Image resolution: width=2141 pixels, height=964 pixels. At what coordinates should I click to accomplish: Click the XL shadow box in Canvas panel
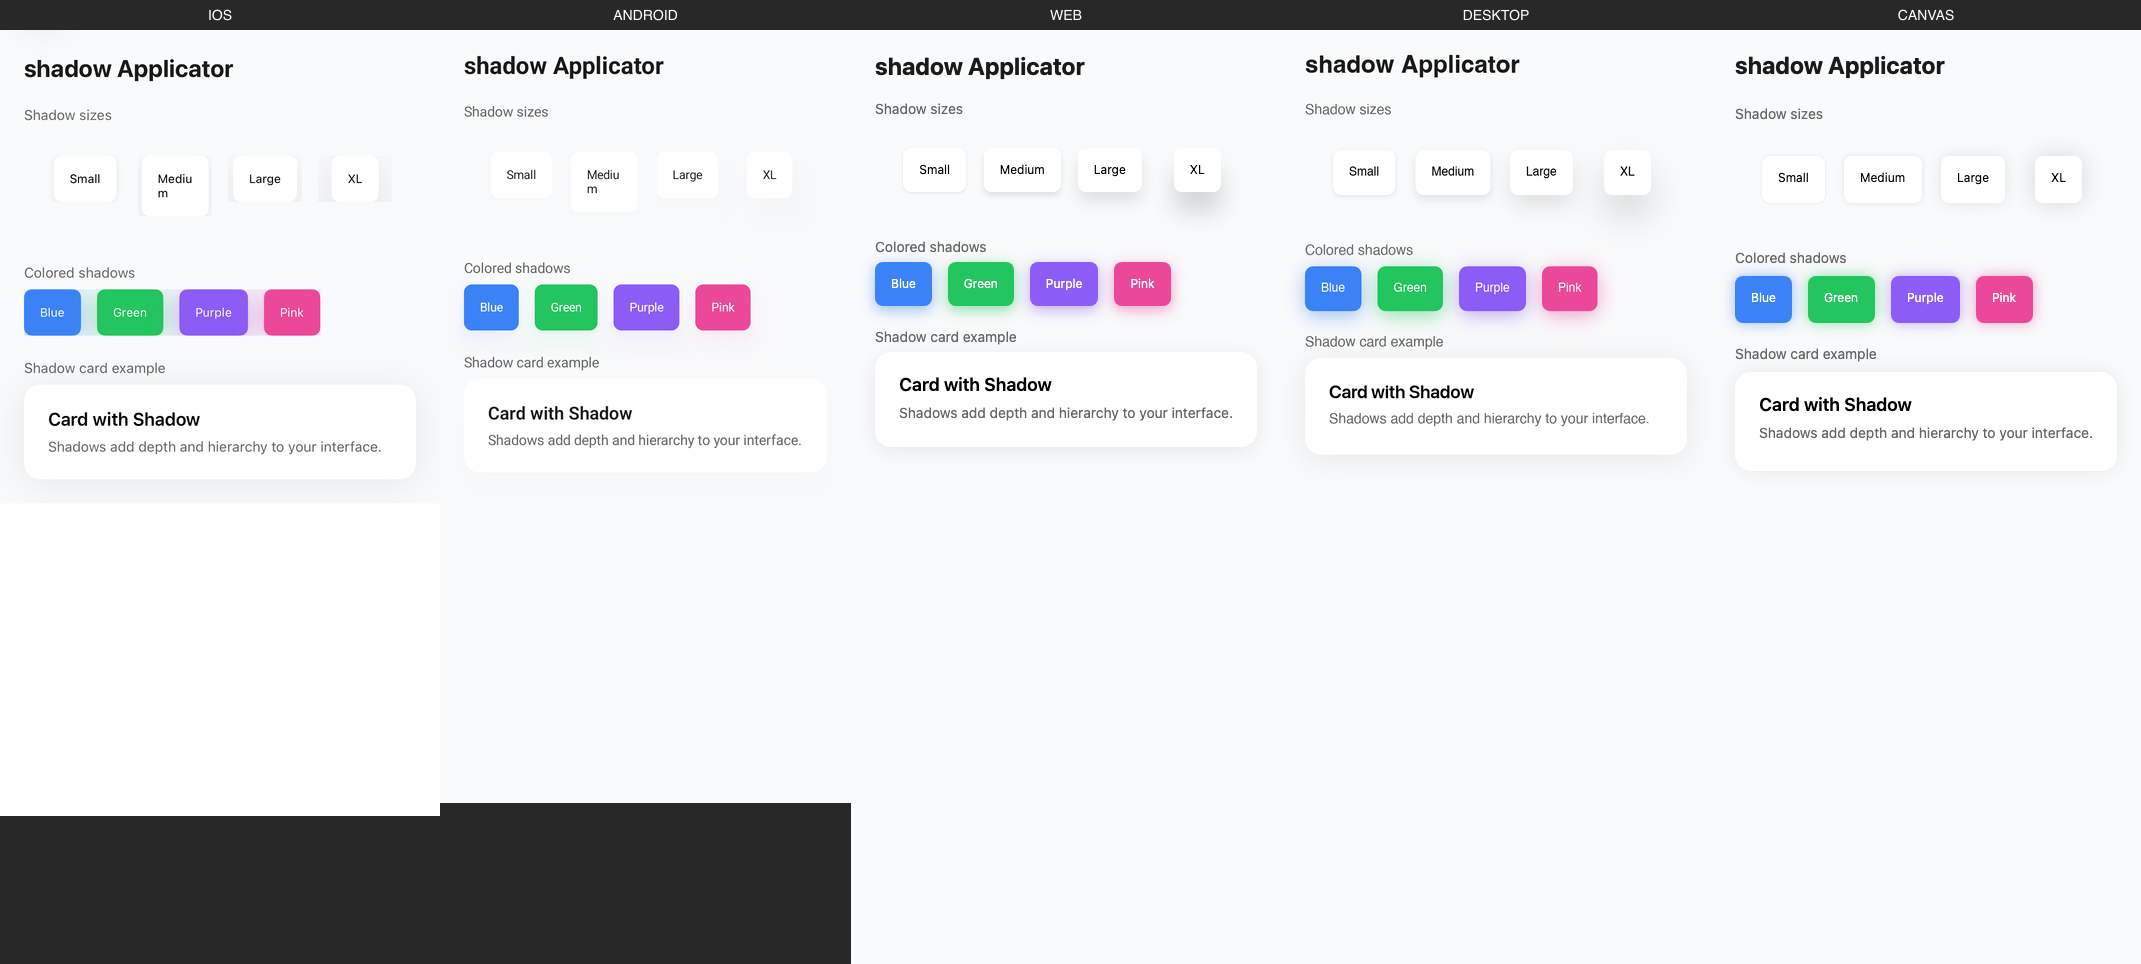pos(2058,179)
